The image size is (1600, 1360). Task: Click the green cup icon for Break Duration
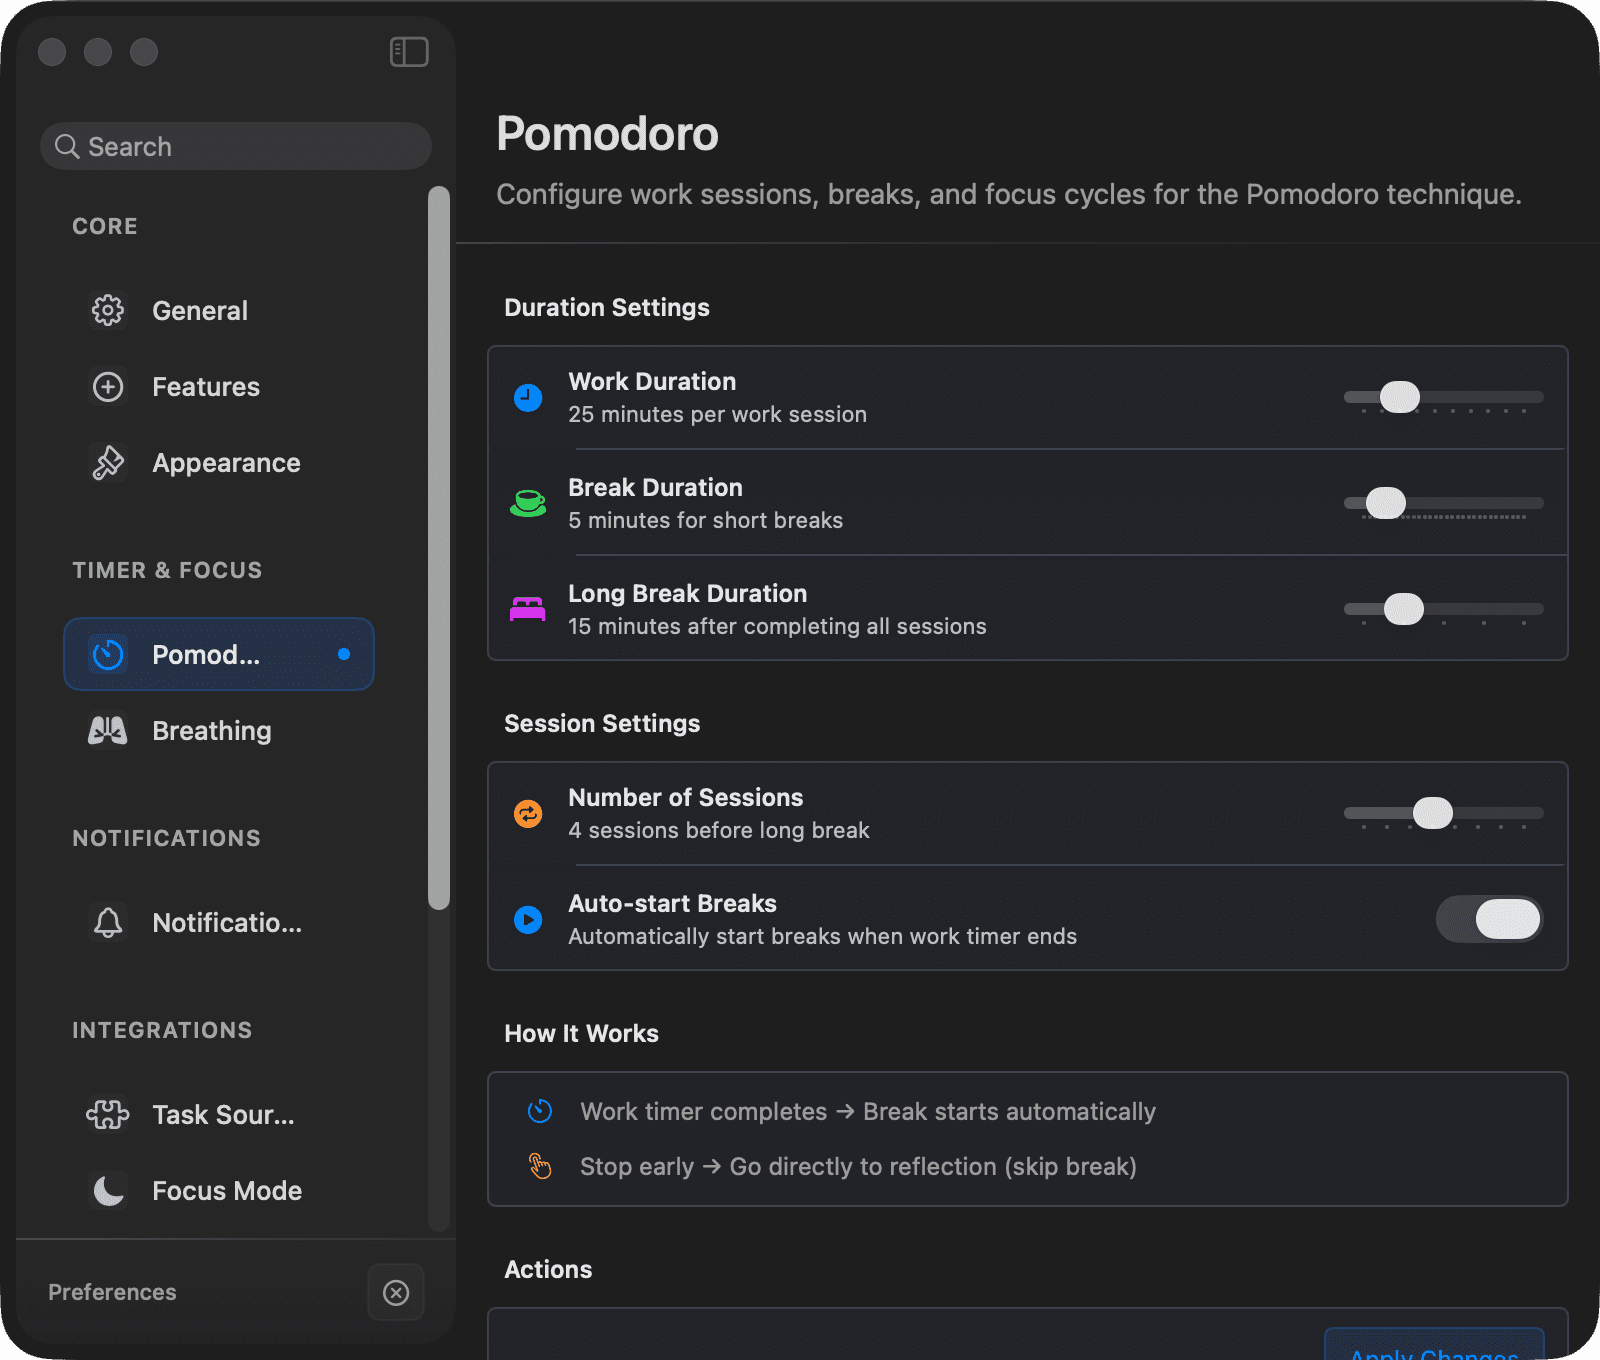[x=528, y=503]
